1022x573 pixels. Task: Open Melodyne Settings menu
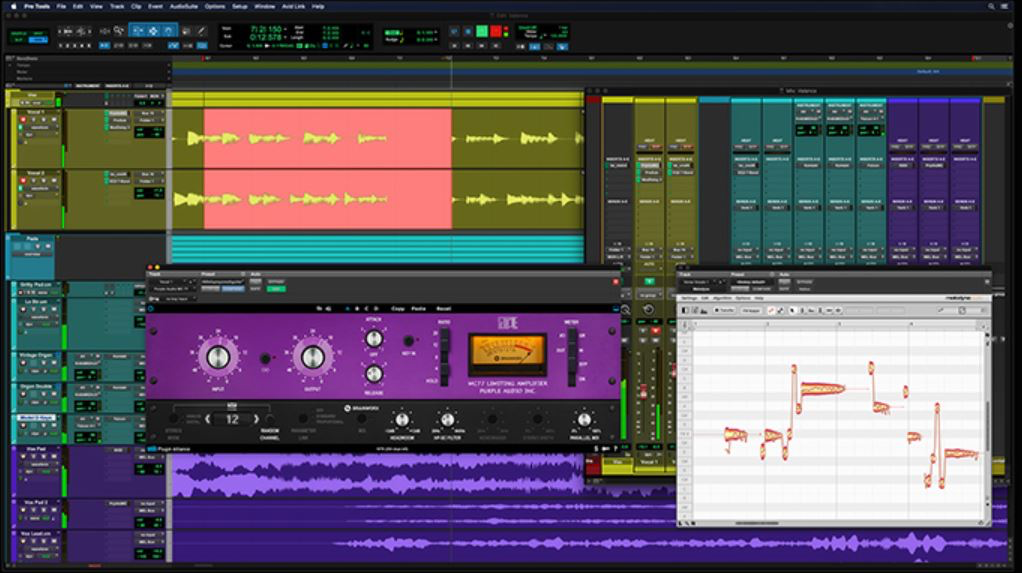click(689, 298)
